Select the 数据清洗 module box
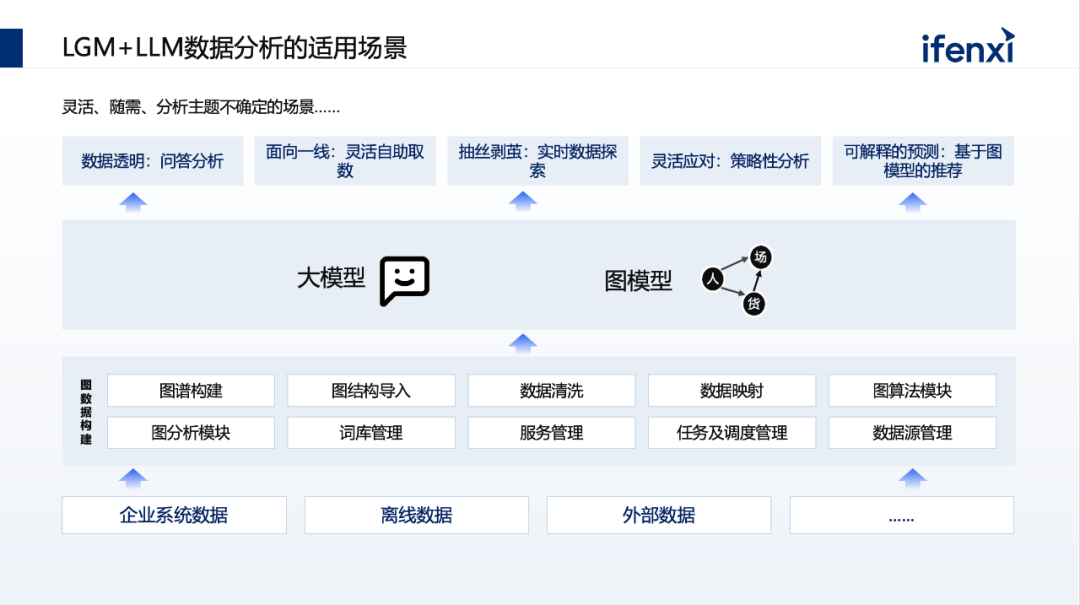 551,391
